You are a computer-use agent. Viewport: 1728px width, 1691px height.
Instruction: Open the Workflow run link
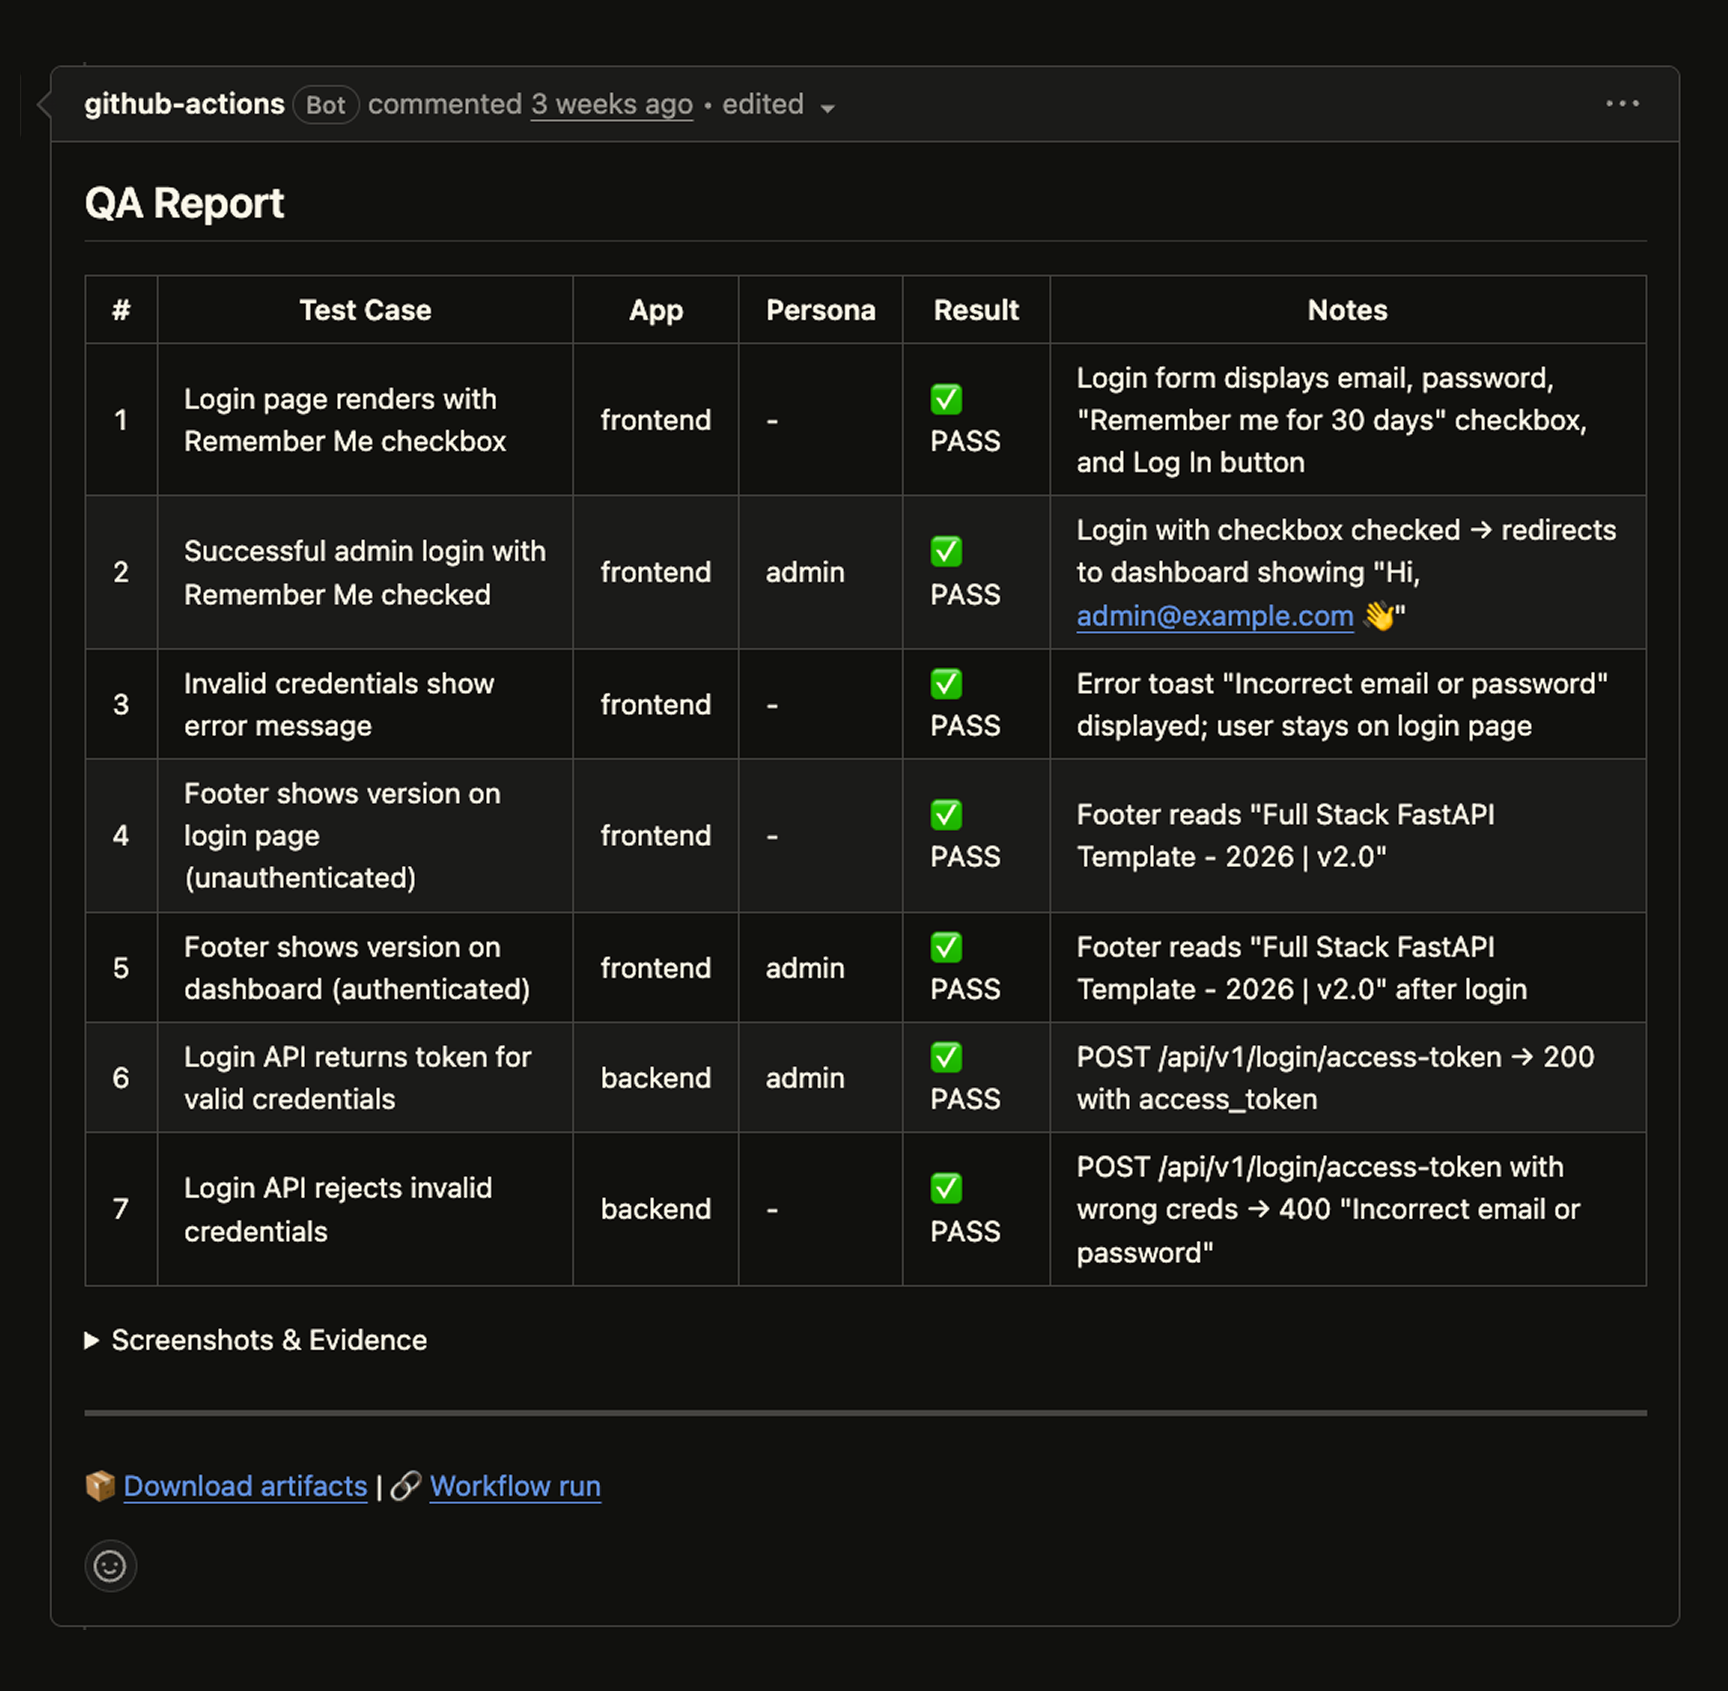tap(515, 1486)
